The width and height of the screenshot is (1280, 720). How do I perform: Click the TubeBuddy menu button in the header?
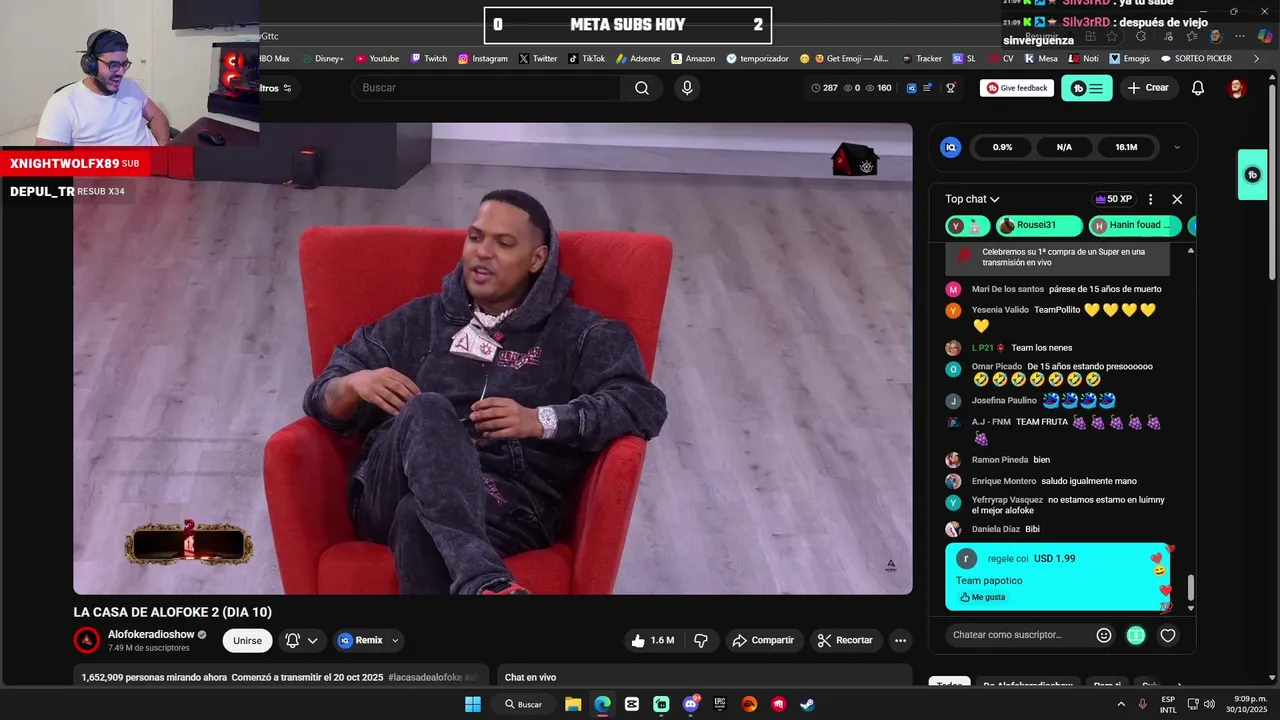tap(1086, 88)
